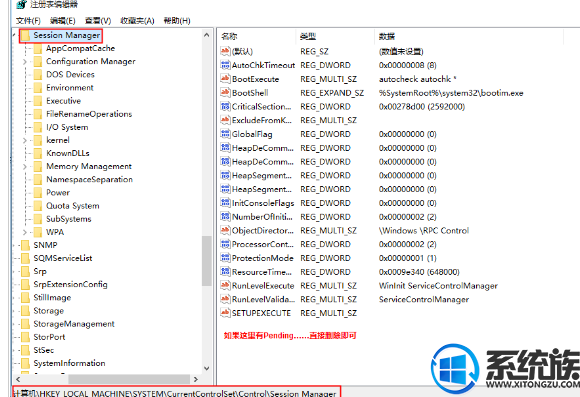Click the tree pane vertical scrollbar thumb
The height and width of the screenshot is (397, 580).
[x=206, y=261]
